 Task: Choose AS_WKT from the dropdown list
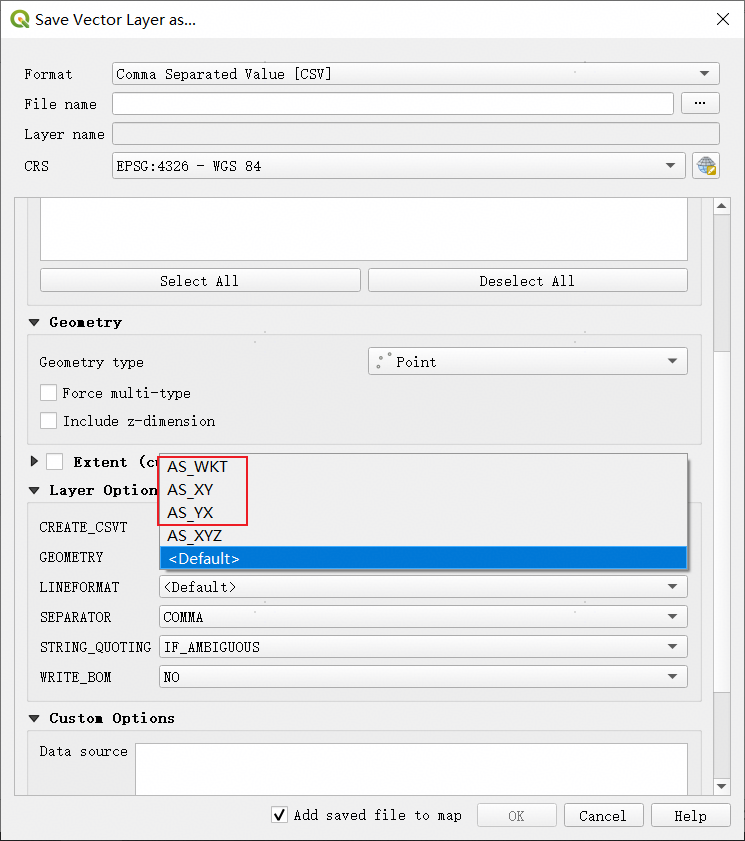point(197,467)
